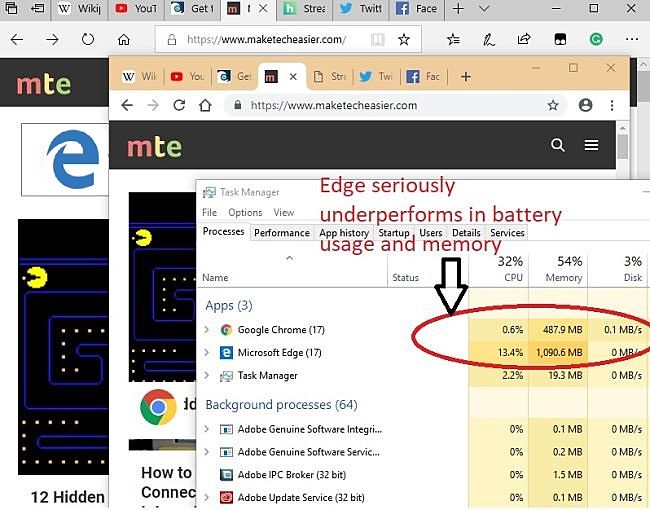Open Edge settings and more menu
The width and height of the screenshot is (650, 510).
point(632,39)
